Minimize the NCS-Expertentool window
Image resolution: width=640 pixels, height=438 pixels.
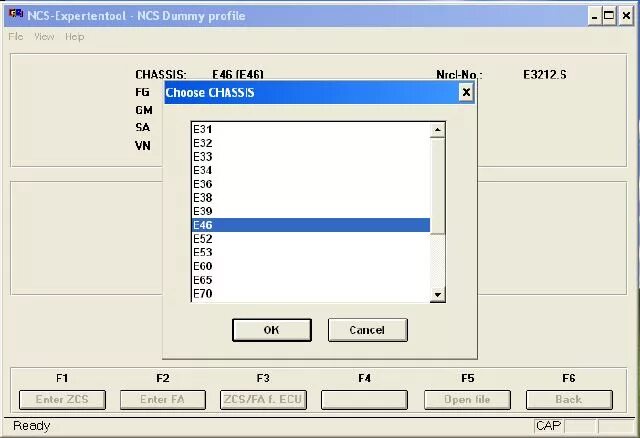pyautogui.click(x=594, y=16)
